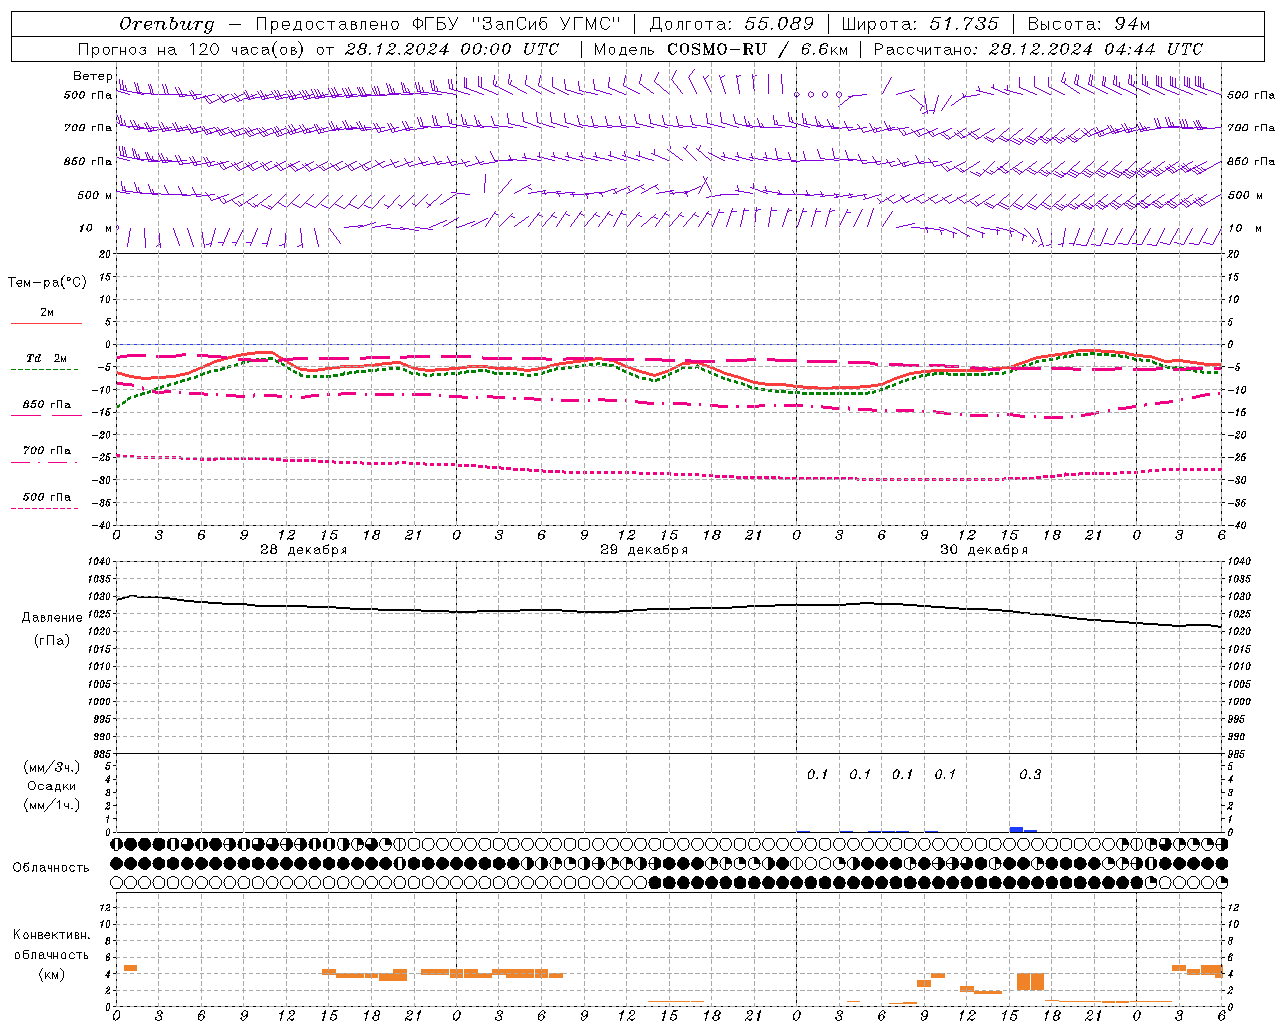Click the "(мм/1ч.)" precipitation unit label
The height and width of the screenshot is (1024, 1280).
52,805
